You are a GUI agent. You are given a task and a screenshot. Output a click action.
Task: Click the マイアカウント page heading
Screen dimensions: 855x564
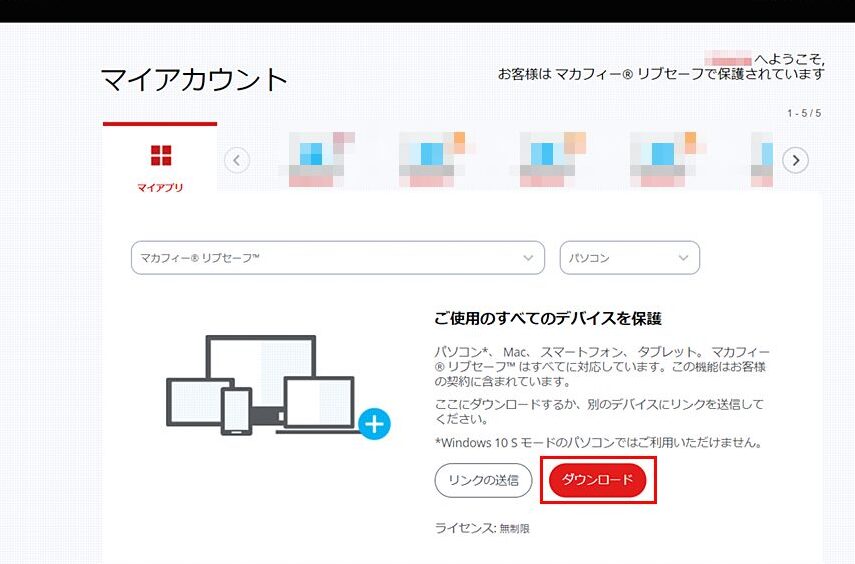click(195, 80)
